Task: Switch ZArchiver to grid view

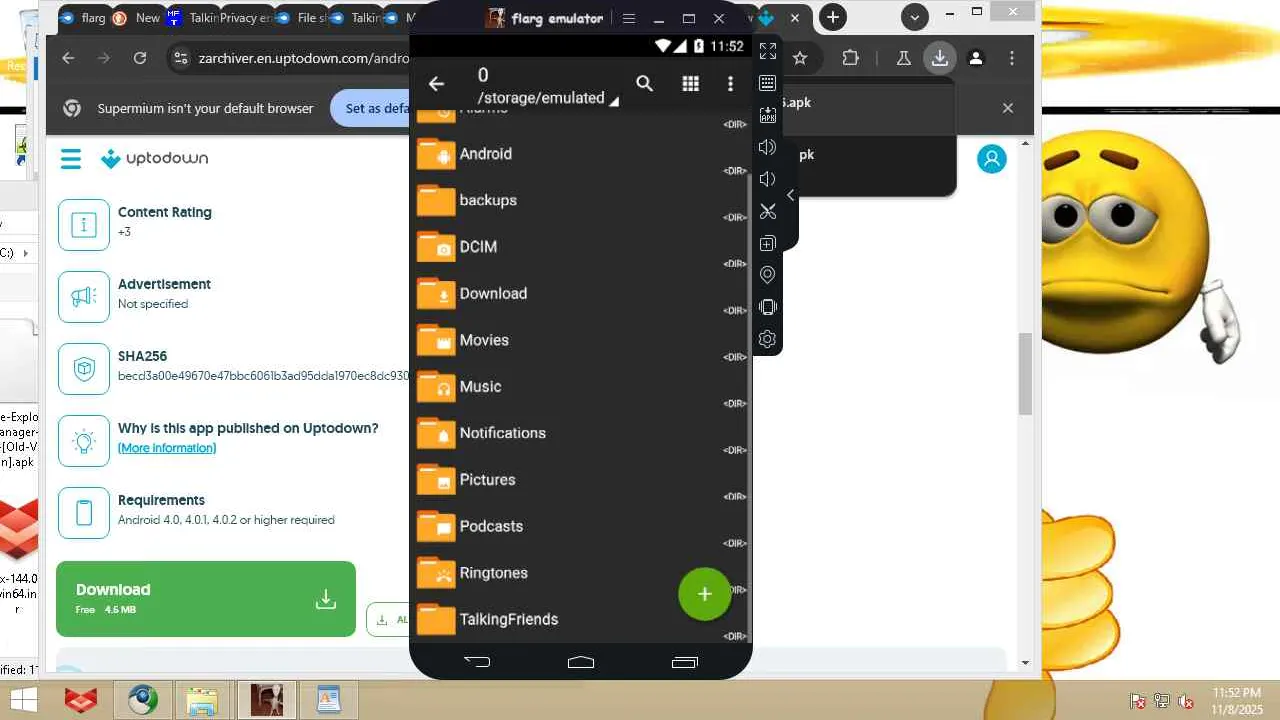Action: [690, 84]
